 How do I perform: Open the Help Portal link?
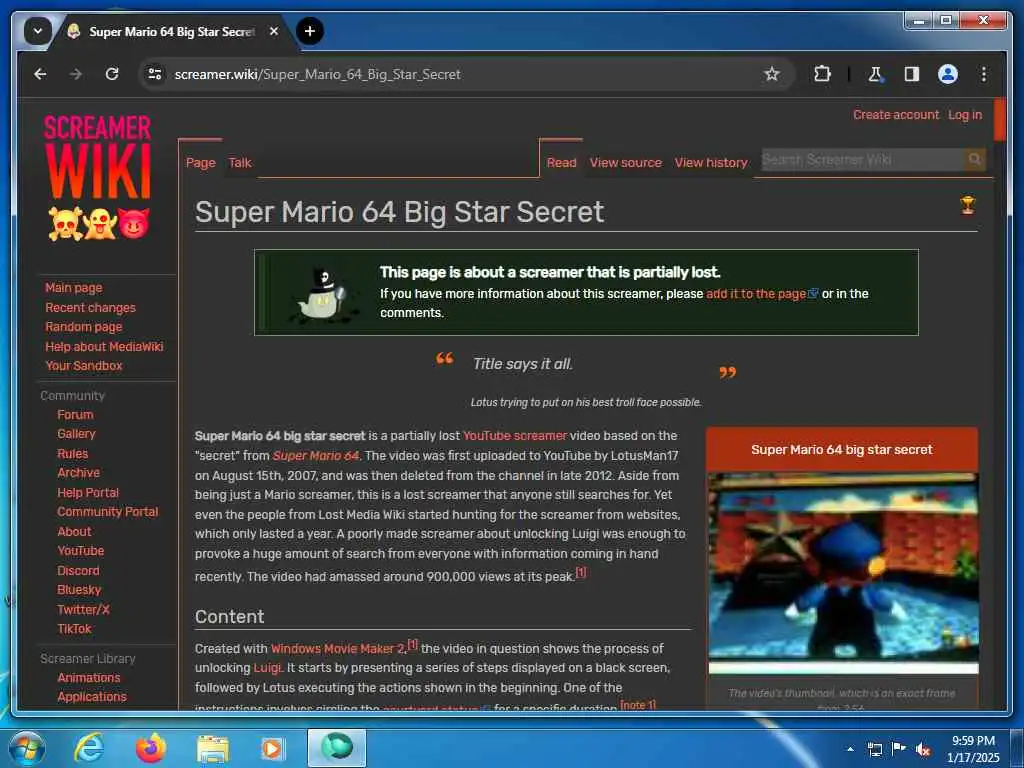[x=88, y=492]
